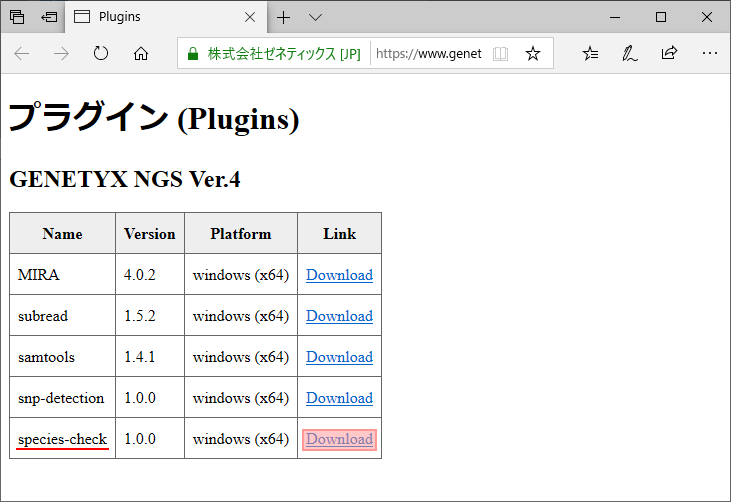Maximize the browser window
731x502 pixels.
[661, 17]
